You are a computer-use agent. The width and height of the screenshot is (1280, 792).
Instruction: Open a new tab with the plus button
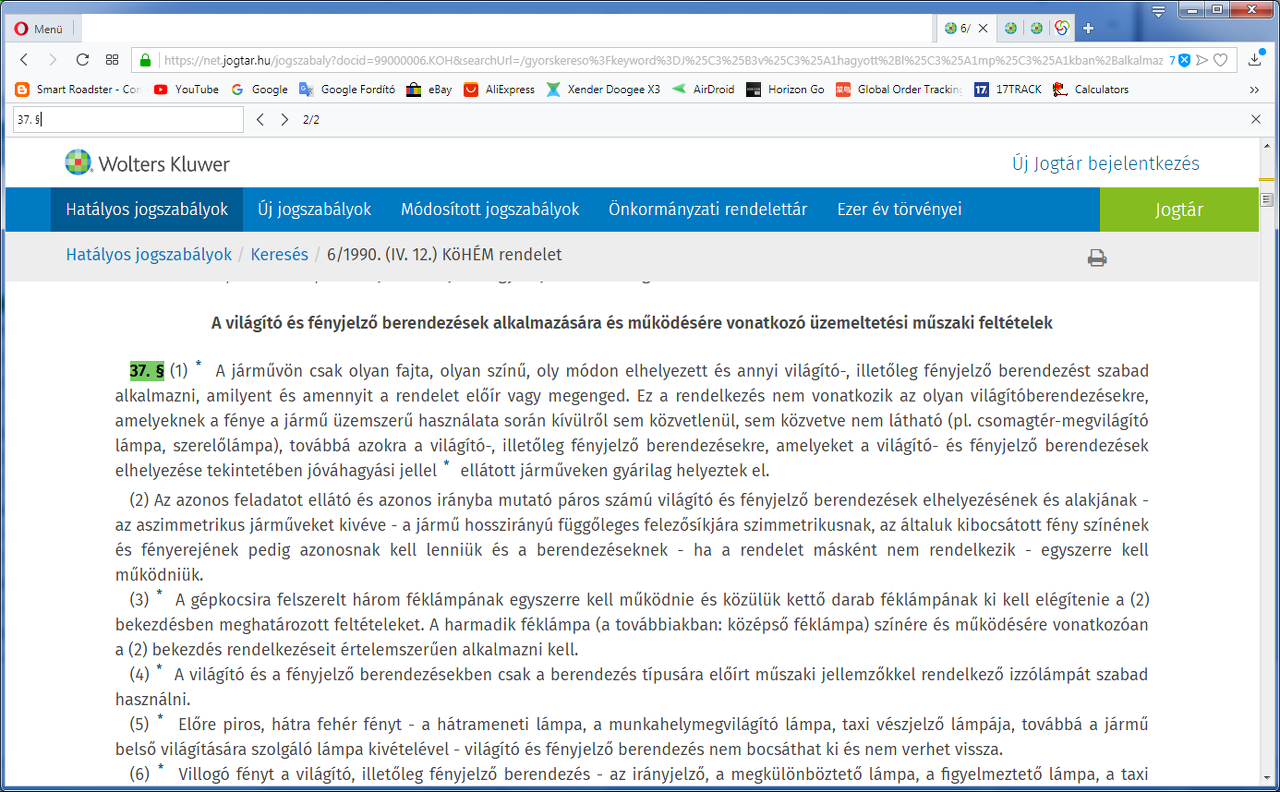tap(1089, 28)
